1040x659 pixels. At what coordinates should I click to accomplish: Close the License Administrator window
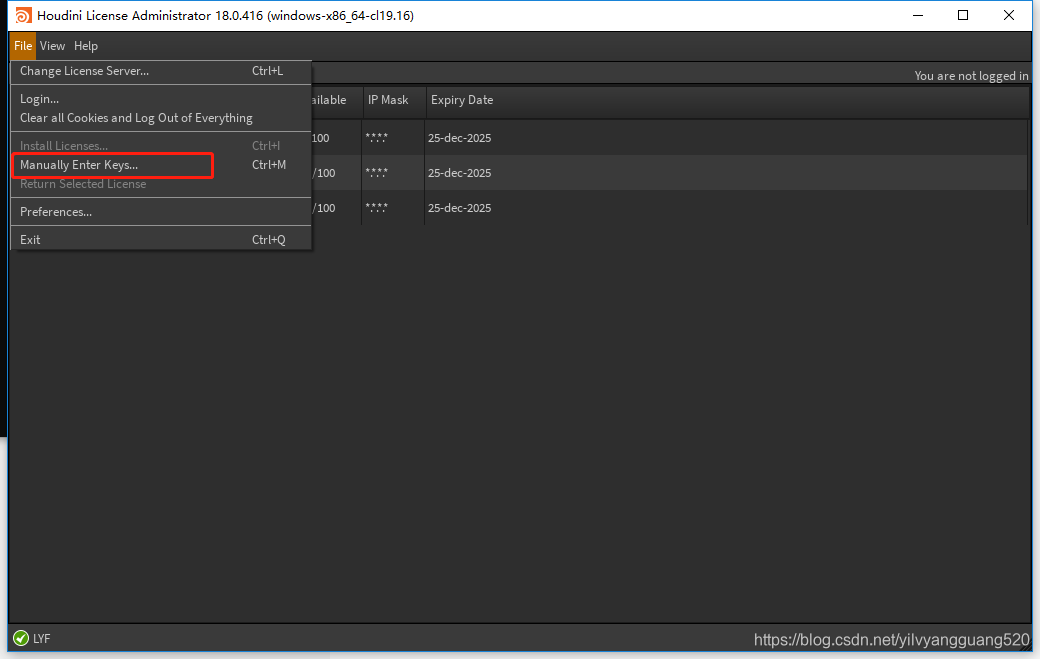tap(1009, 15)
